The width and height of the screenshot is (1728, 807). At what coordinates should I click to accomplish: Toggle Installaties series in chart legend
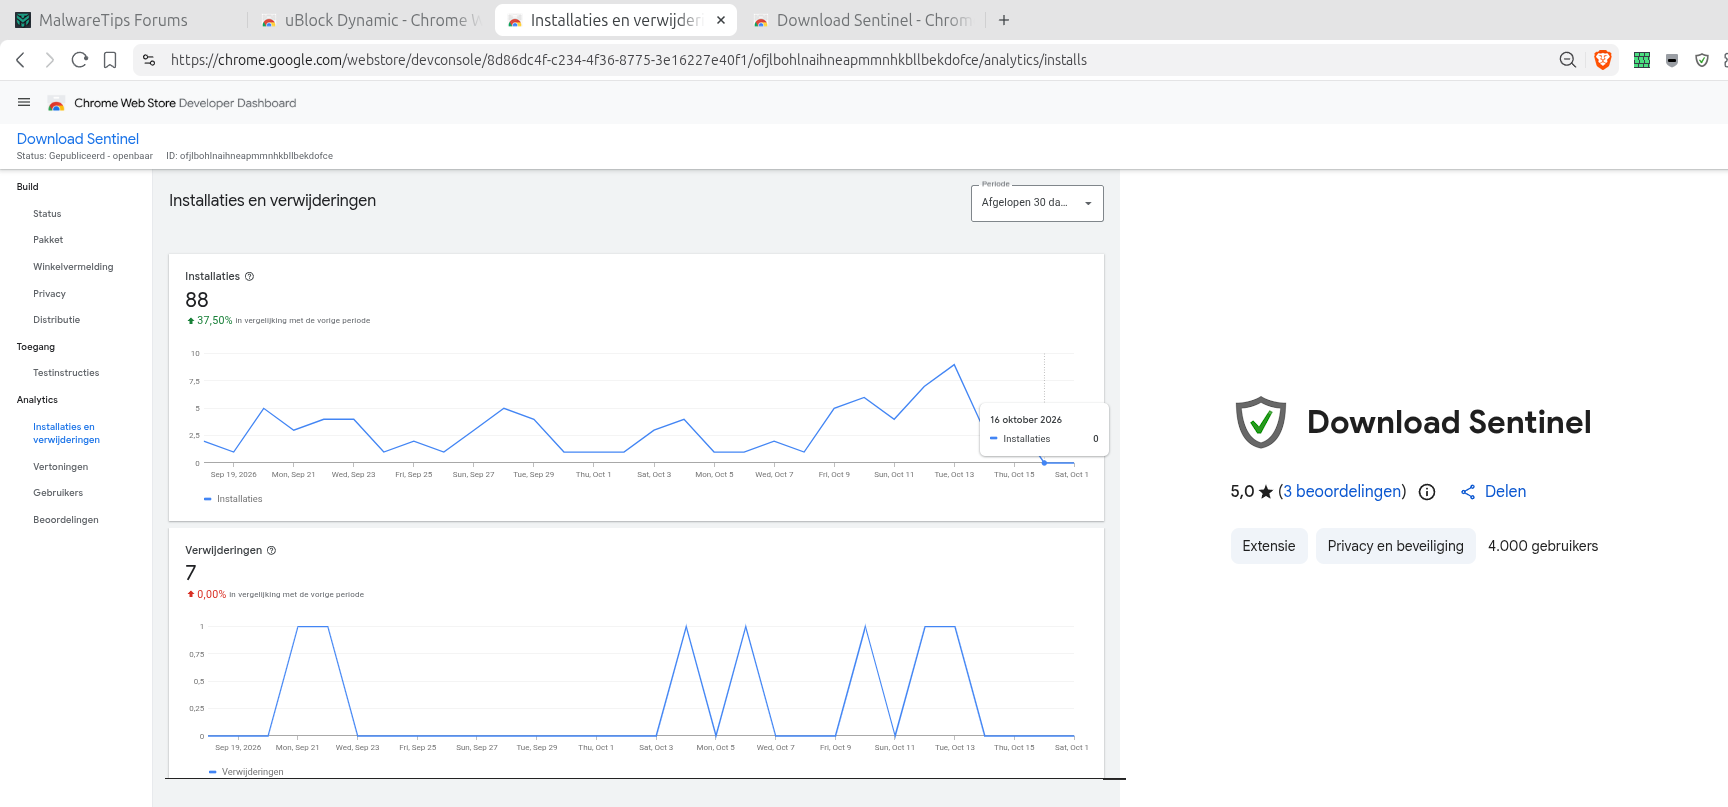(x=233, y=499)
